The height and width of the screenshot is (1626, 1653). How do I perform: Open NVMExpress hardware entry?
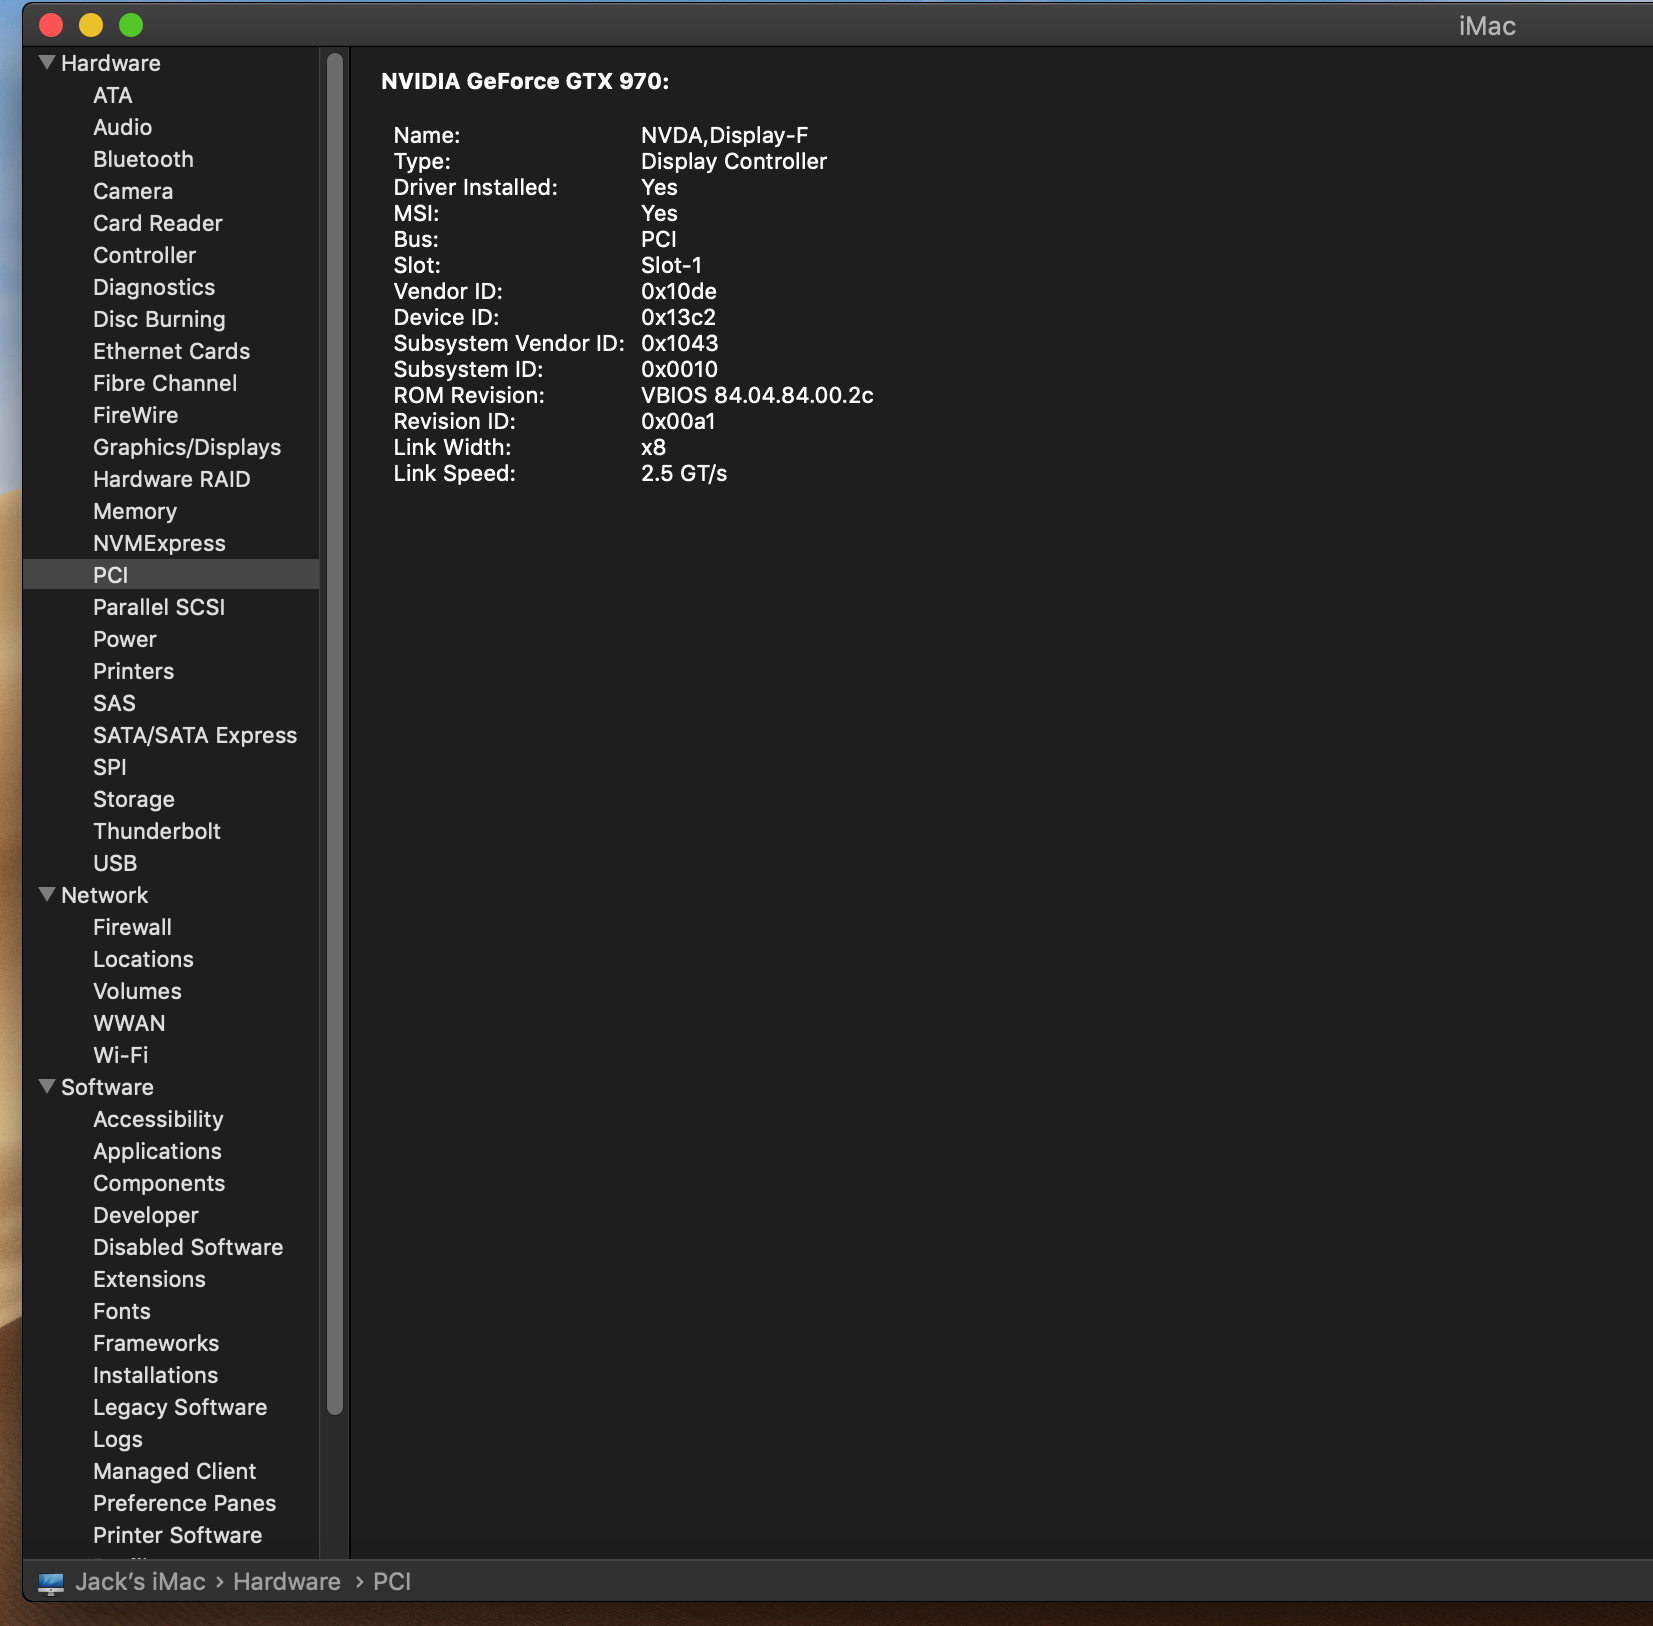pos(159,543)
